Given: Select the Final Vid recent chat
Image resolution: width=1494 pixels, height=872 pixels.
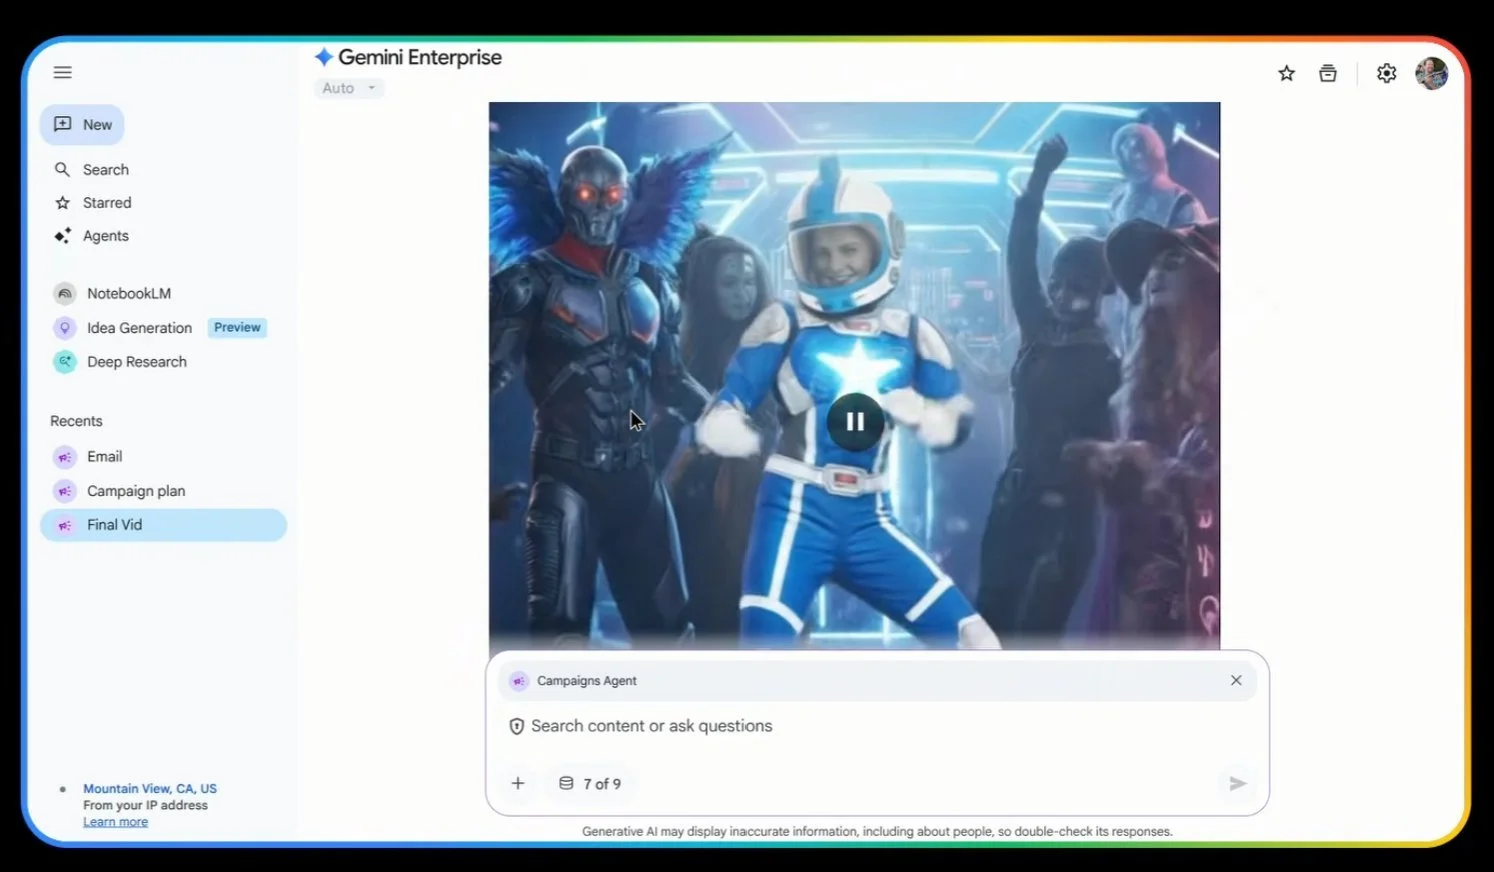Looking at the screenshot, I should click(163, 525).
